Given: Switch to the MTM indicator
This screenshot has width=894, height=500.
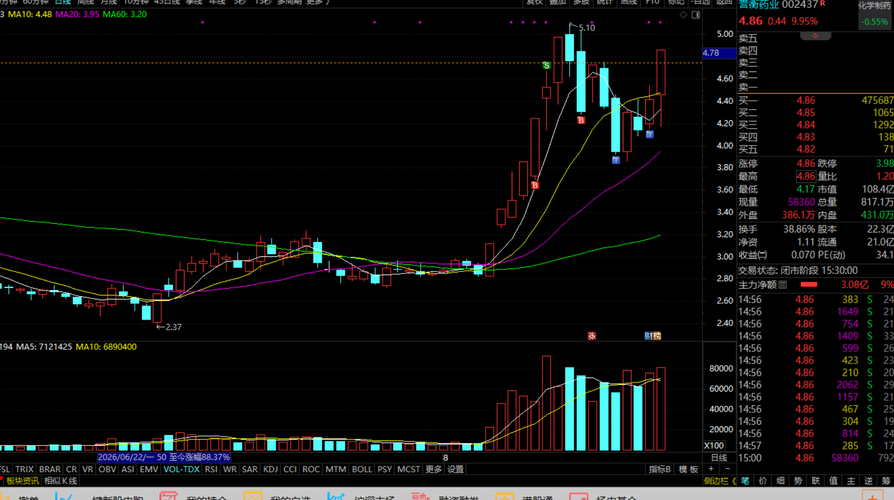Looking at the screenshot, I should pos(335,469).
